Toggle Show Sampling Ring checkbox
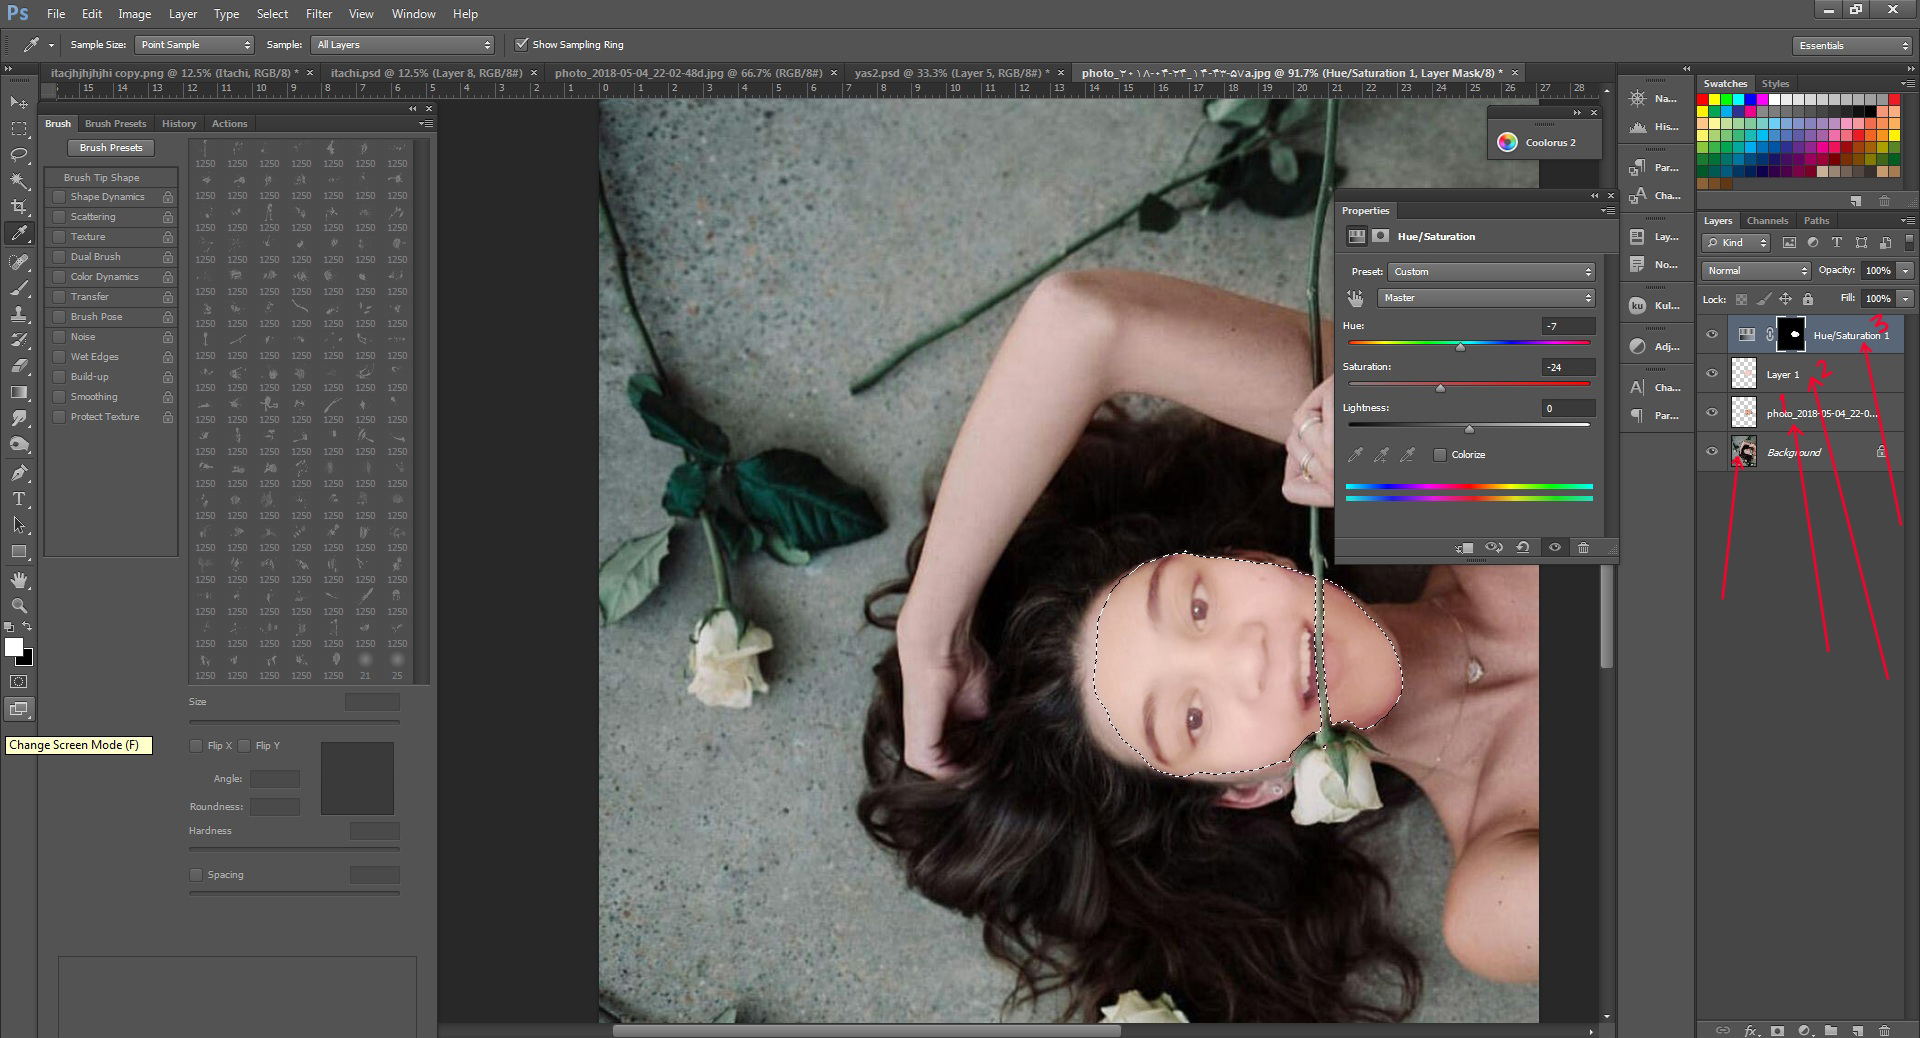This screenshot has height=1038, width=1920. pyautogui.click(x=521, y=44)
